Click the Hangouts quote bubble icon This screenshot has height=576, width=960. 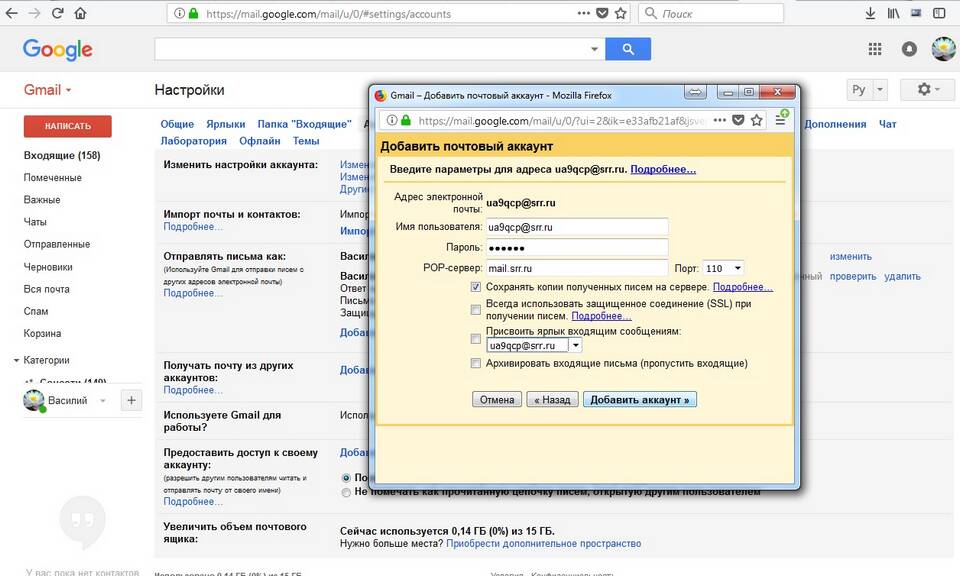click(x=83, y=522)
